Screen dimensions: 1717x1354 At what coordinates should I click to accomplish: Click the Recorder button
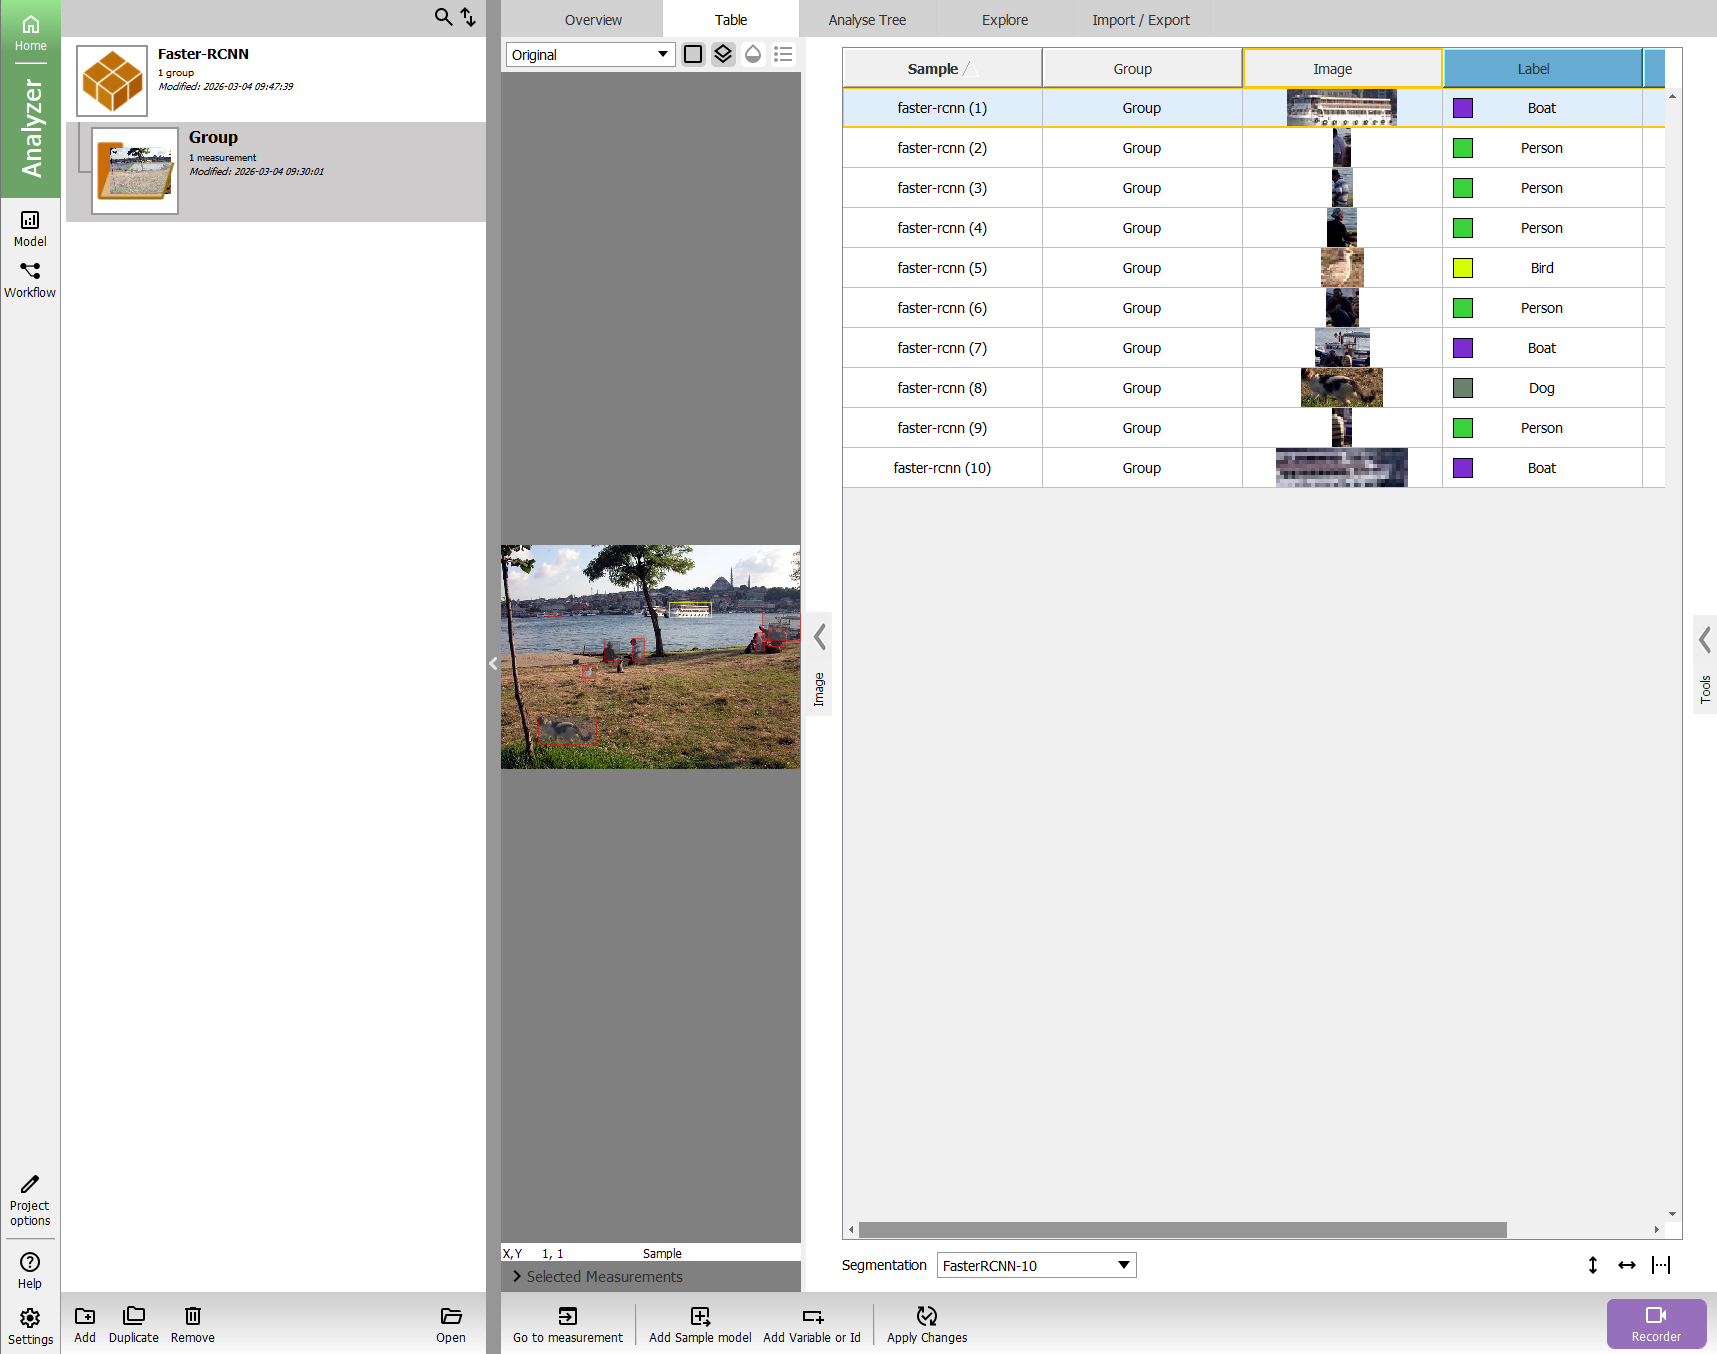[1656, 1324]
